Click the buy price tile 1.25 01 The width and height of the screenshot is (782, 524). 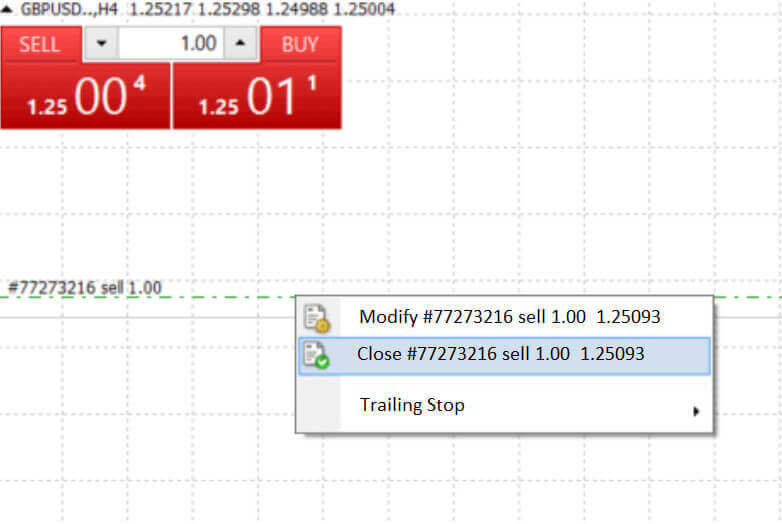(x=257, y=97)
